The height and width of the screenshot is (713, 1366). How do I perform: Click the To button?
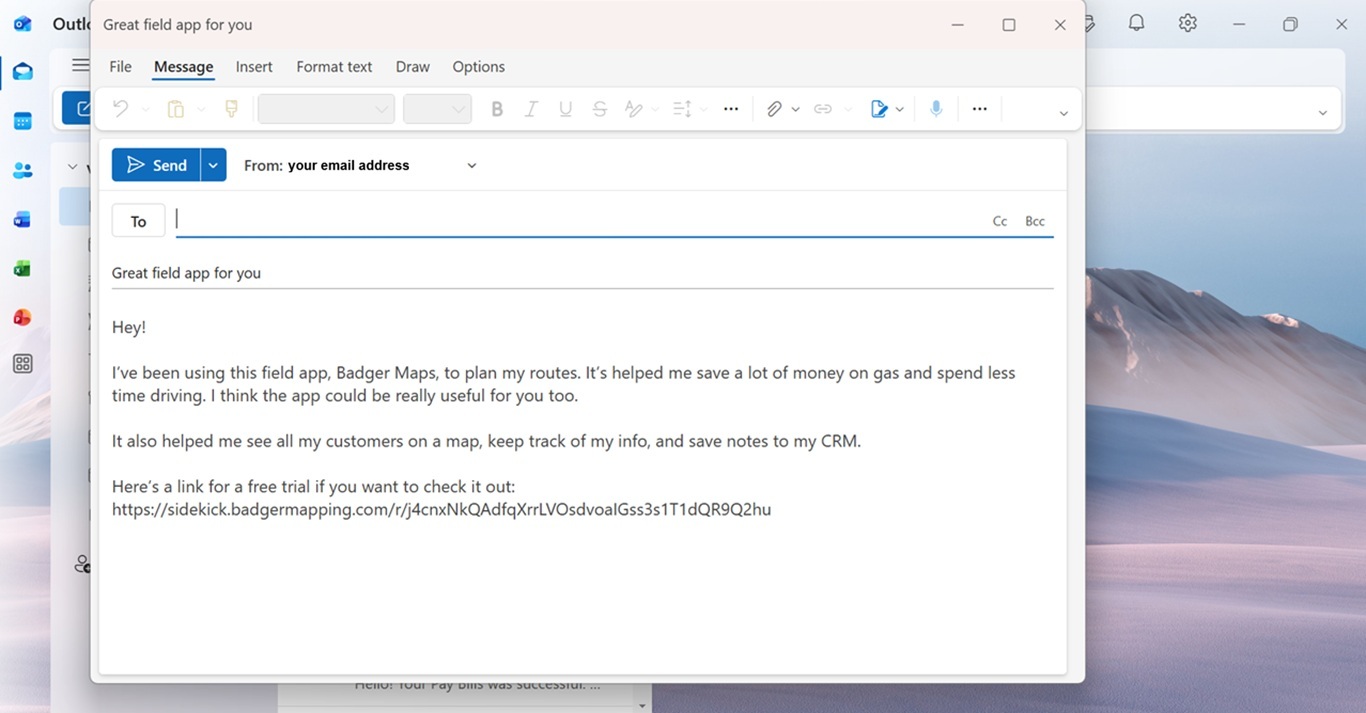point(138,221)
